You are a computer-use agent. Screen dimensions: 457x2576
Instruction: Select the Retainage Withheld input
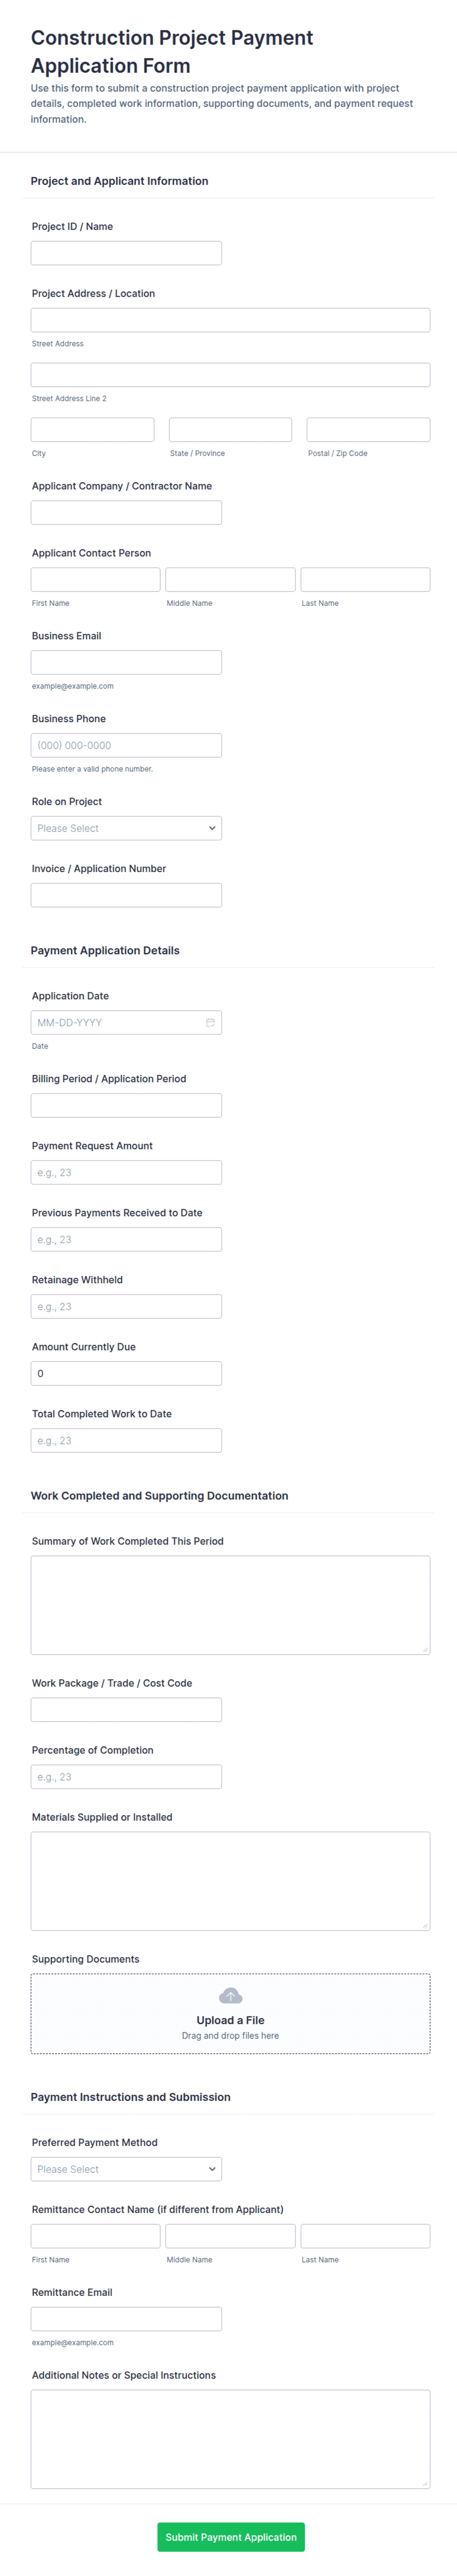[126, 1306]
